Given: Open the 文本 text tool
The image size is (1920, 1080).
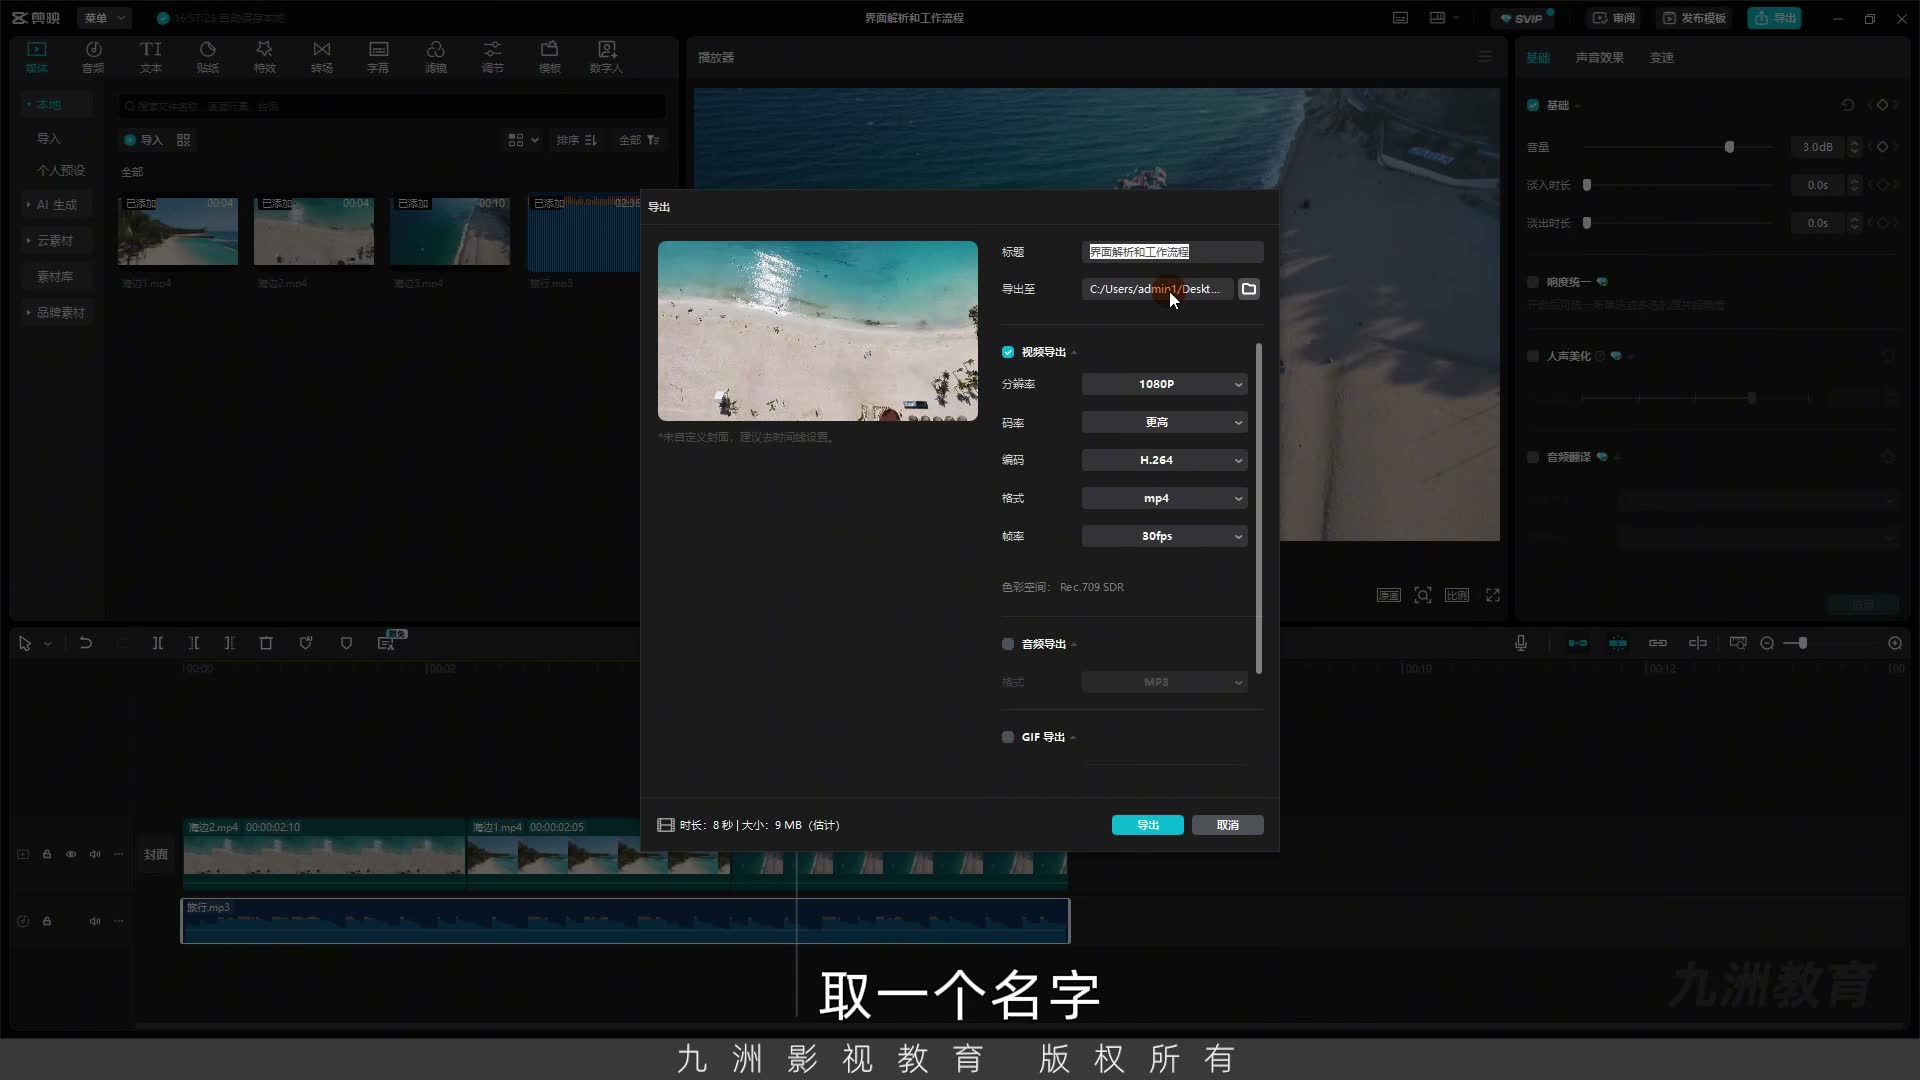Looking at the screenshot, I should [151, 57].
